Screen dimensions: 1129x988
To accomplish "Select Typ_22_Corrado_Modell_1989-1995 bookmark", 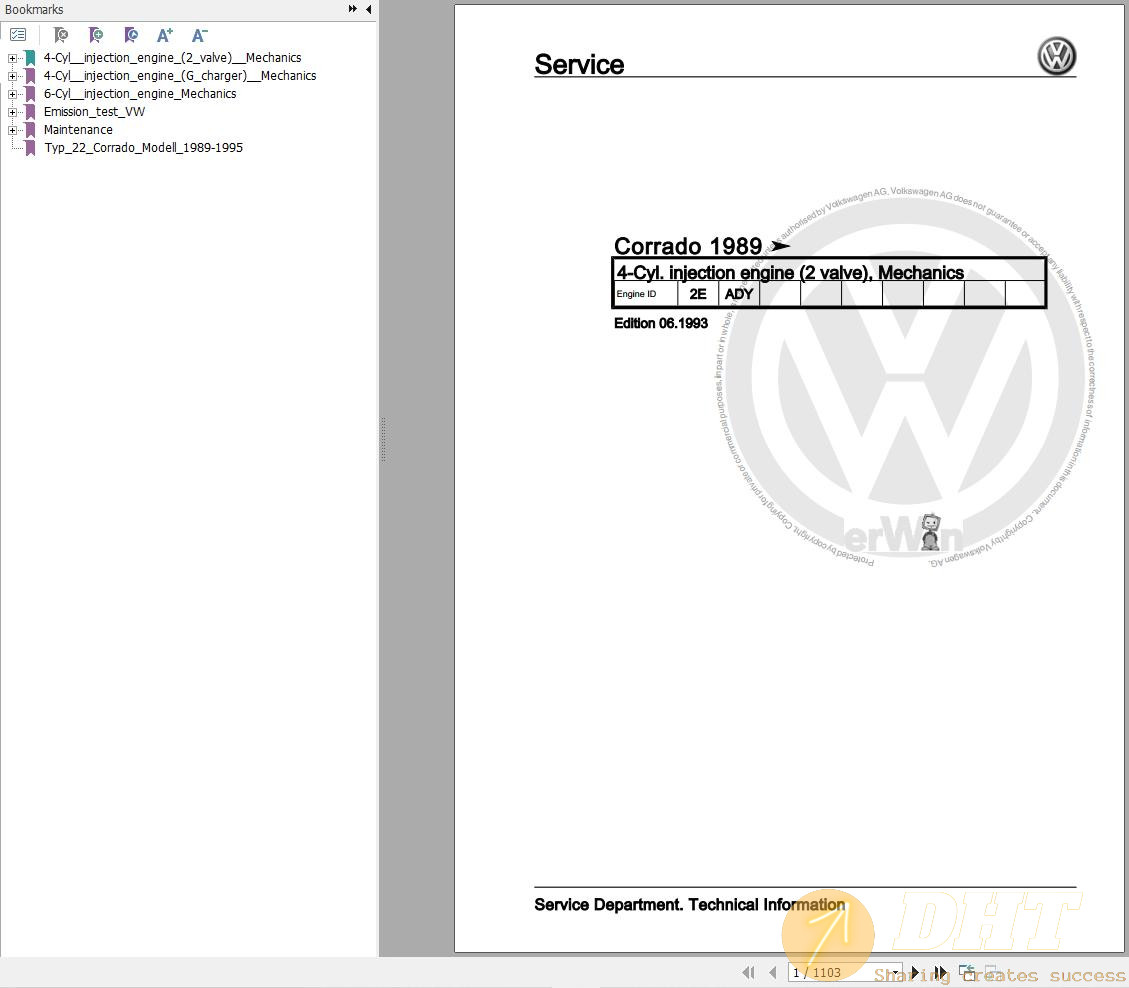I will 143,148.
